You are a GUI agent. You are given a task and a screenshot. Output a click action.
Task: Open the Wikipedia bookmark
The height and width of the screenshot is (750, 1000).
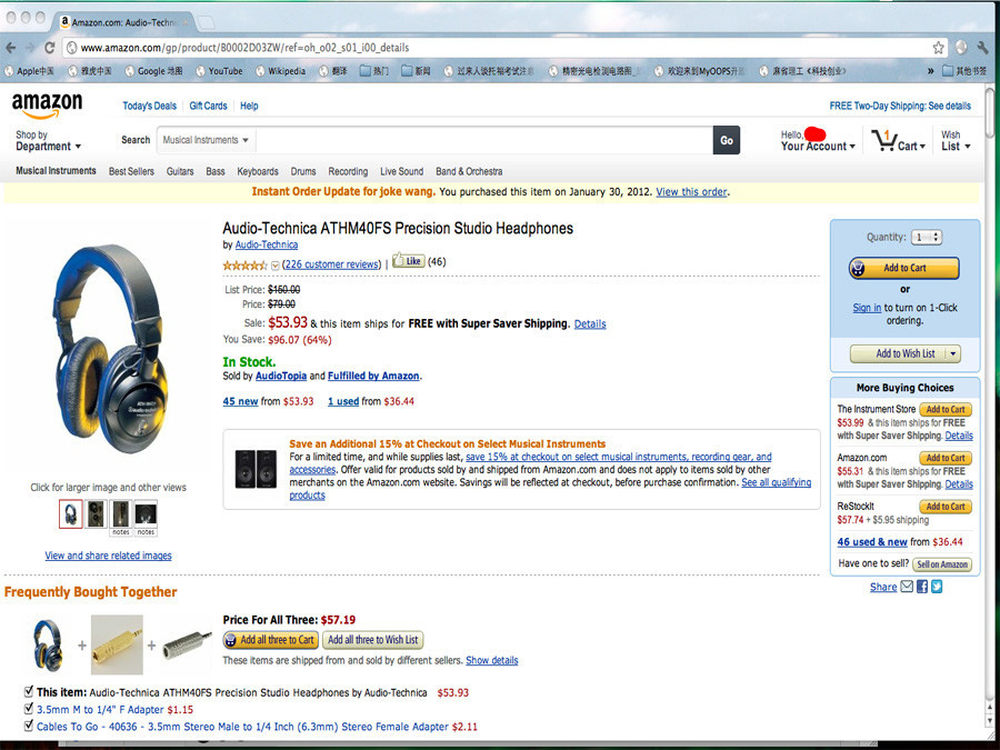coord(281,71)
